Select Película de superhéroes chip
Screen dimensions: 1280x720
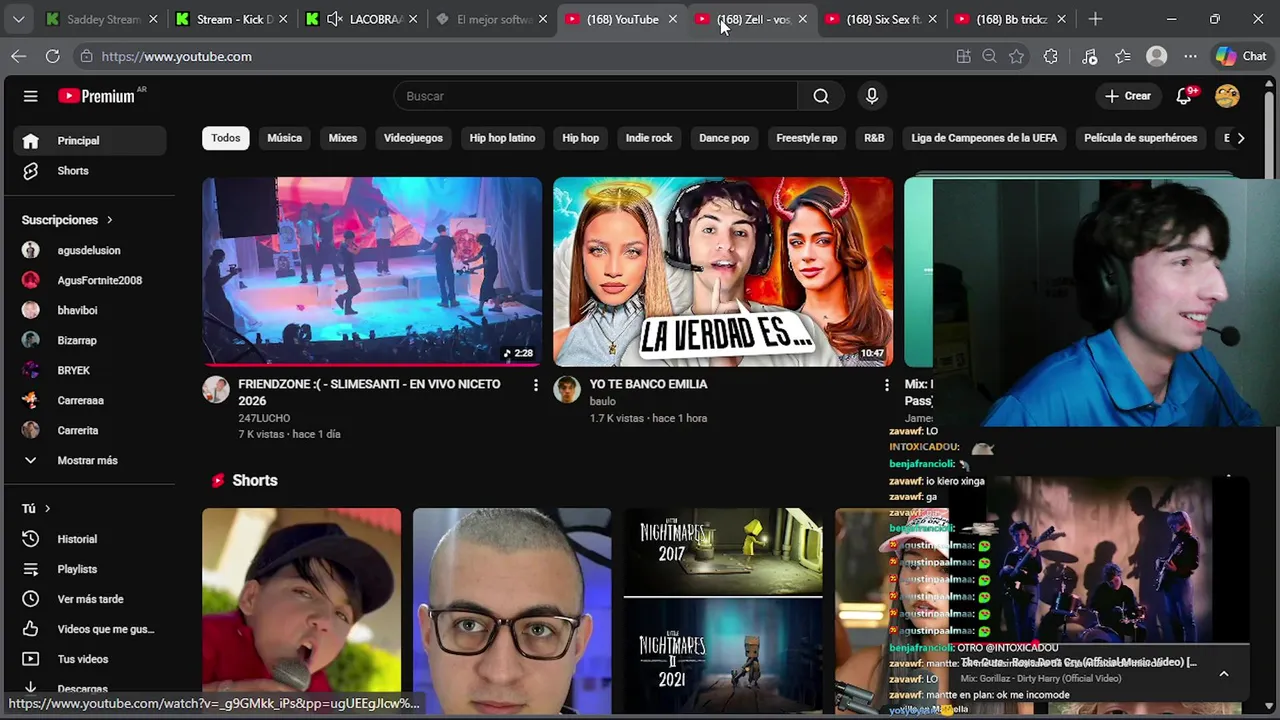pyautogui.click(x=1140, y=138)
